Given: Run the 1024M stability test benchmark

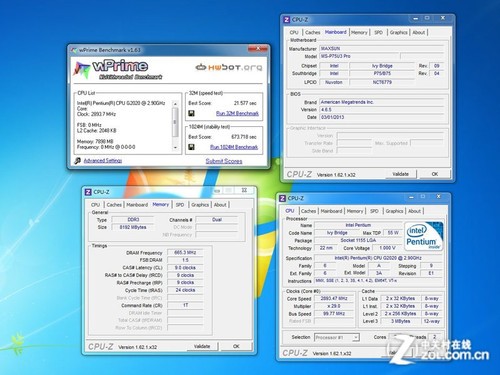Looking at the screenshot, I should click(234, 147).
